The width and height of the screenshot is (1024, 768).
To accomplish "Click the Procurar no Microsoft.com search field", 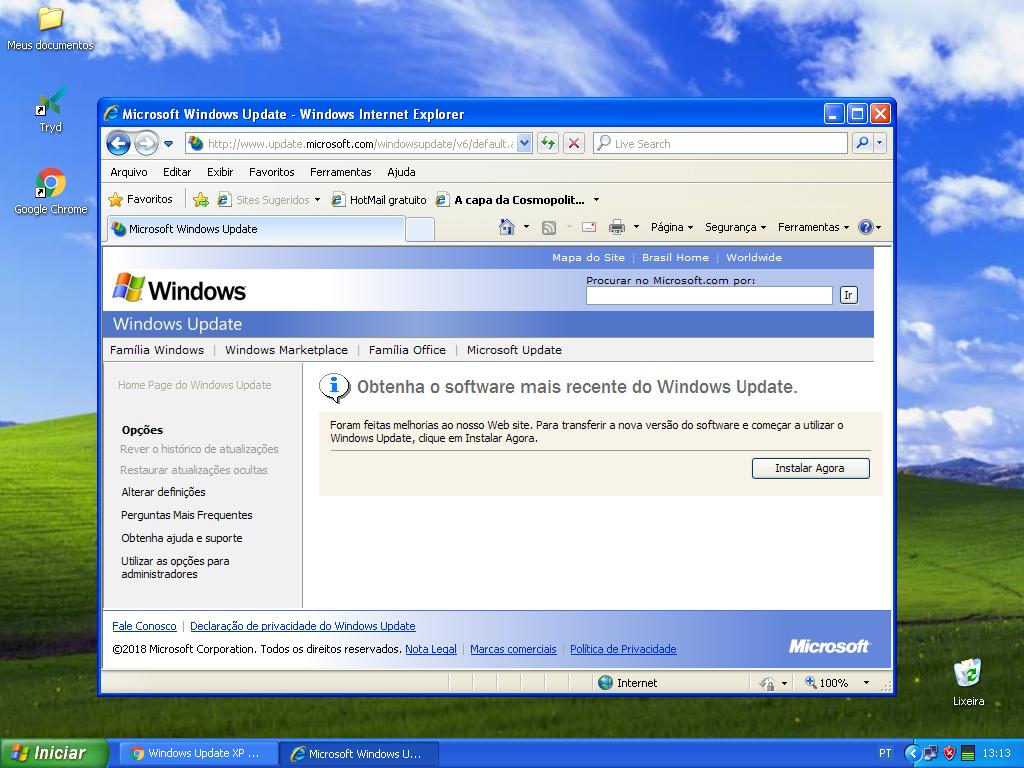I will (709, 295).
